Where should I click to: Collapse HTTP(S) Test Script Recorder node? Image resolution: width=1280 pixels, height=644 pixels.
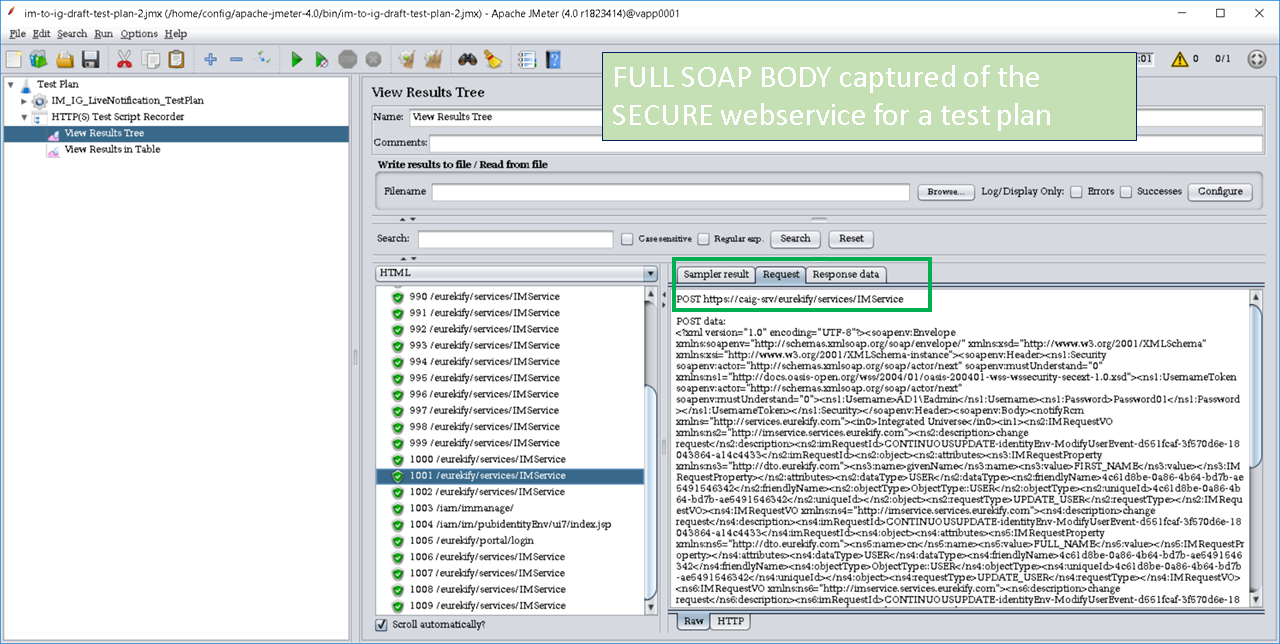pyautogui.click(x=24, y=117)
